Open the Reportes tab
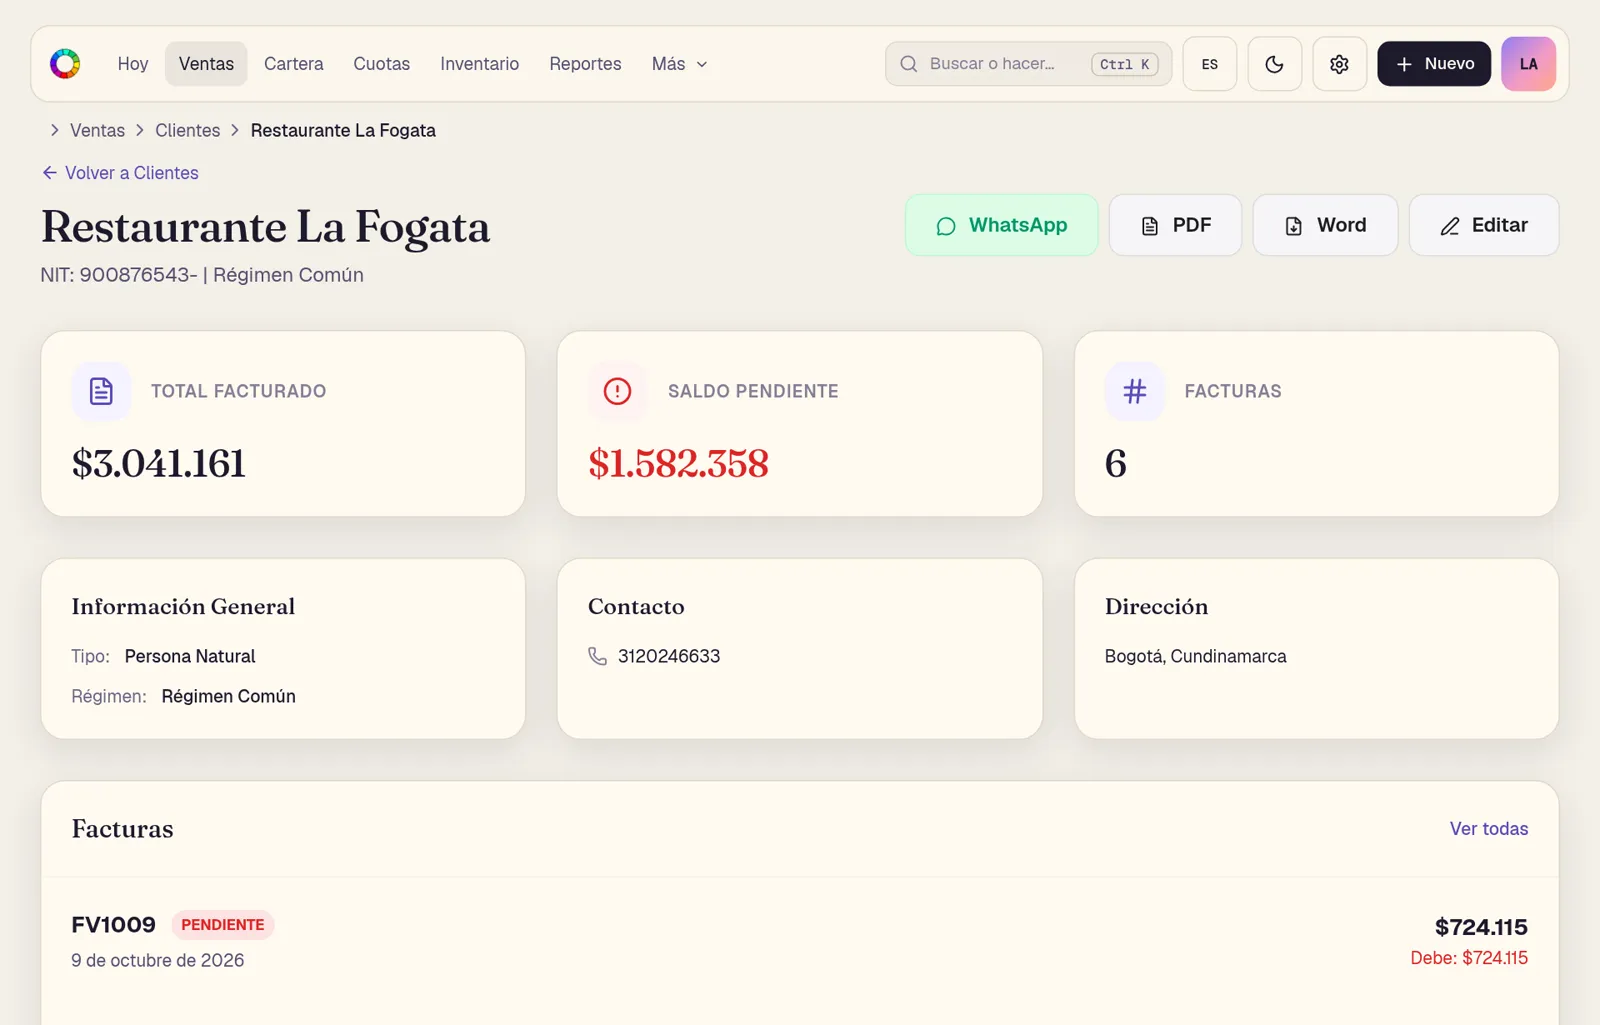The height and width of the screenshot is (1025, 1600). coord(585,64)
